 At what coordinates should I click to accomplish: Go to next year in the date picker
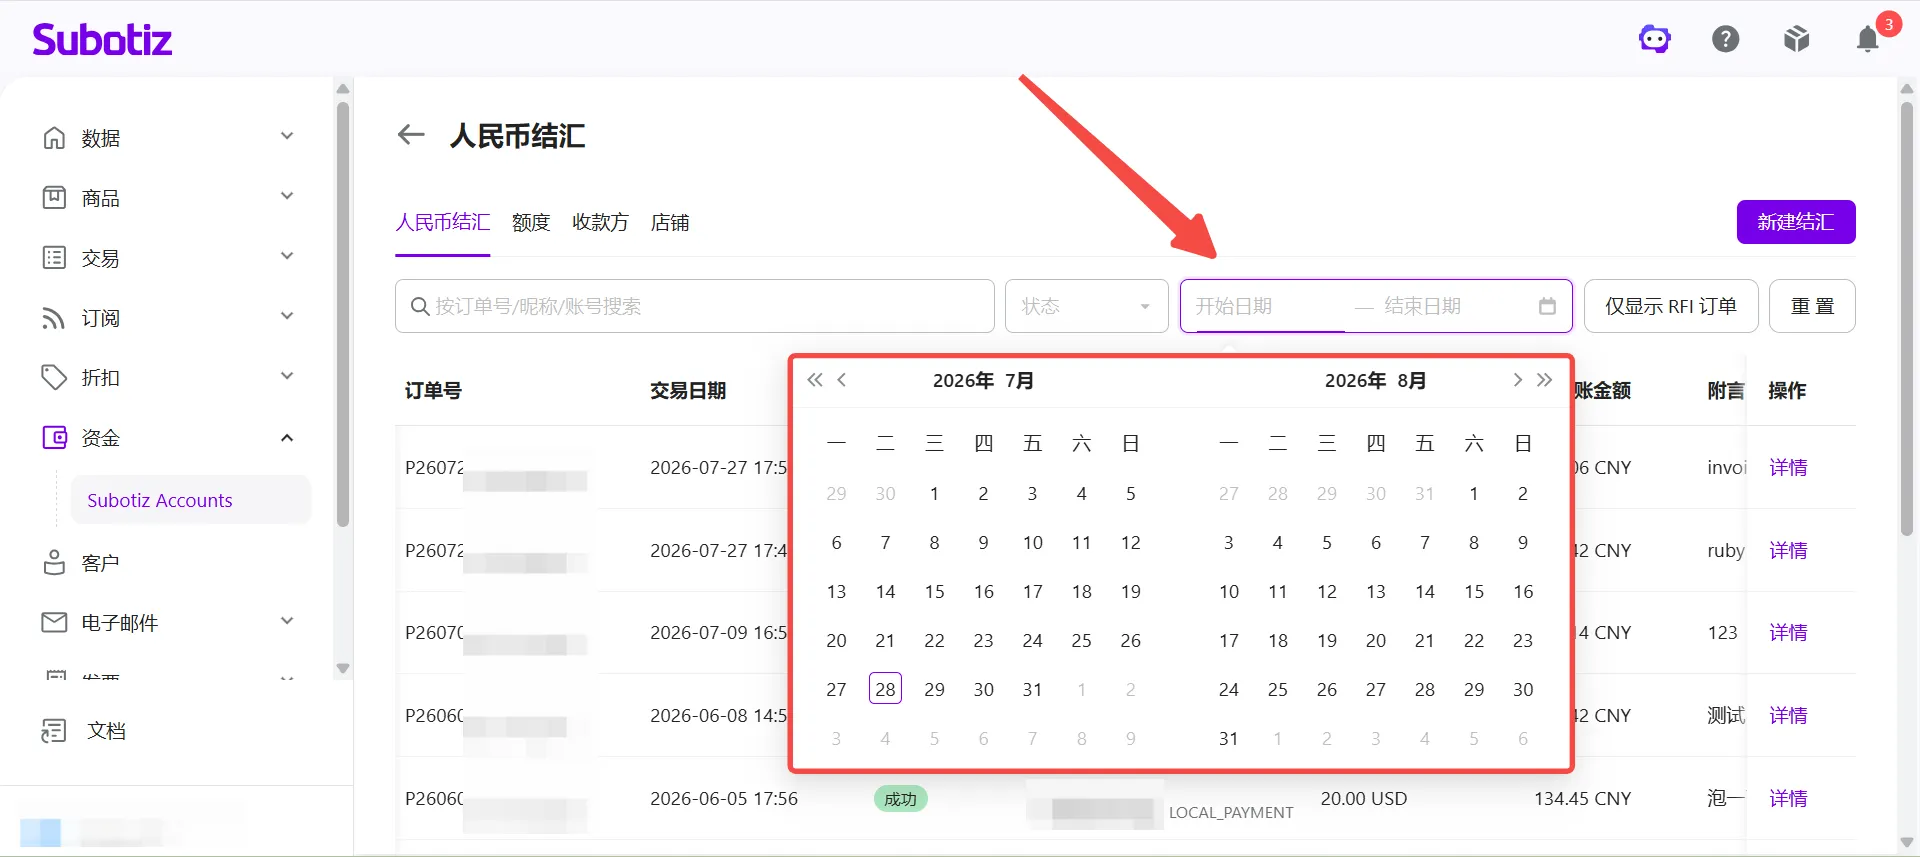1544,380
